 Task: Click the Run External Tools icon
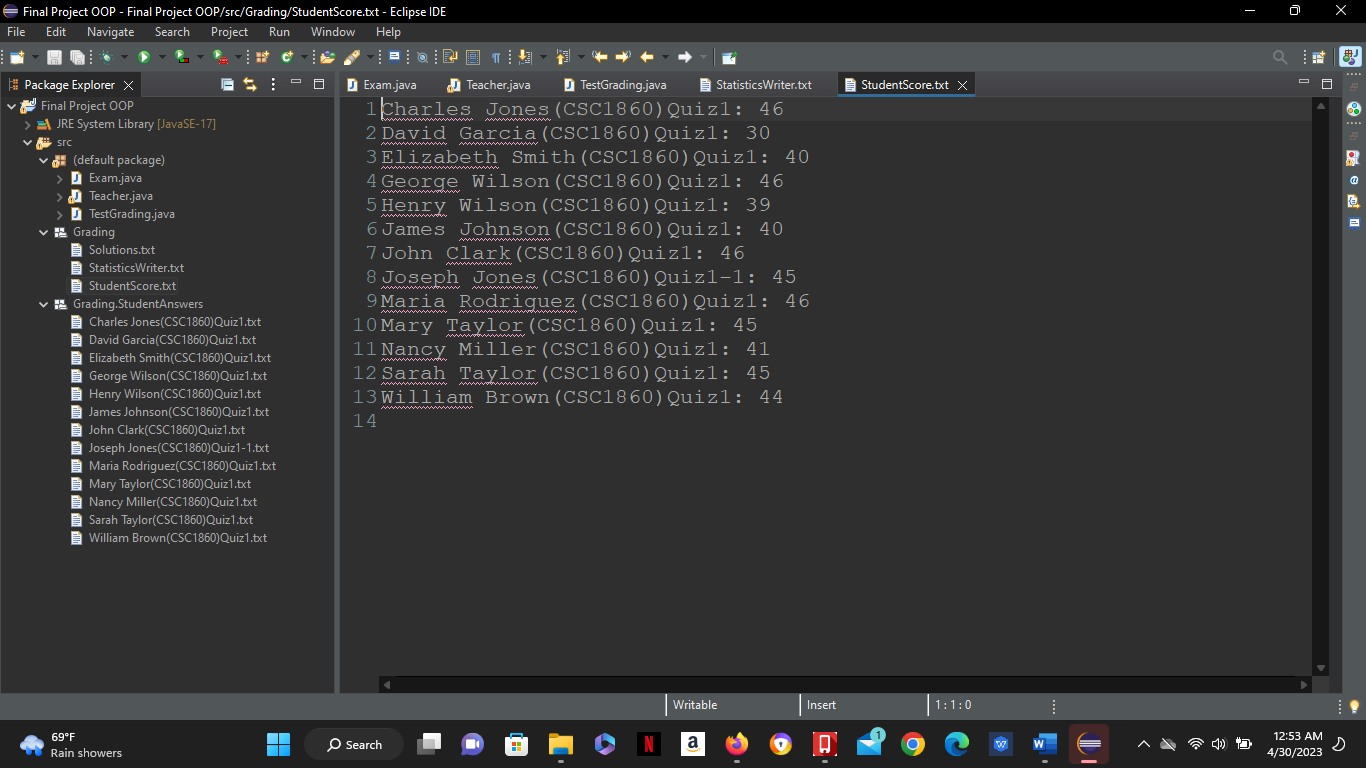[x=219, y=57]
